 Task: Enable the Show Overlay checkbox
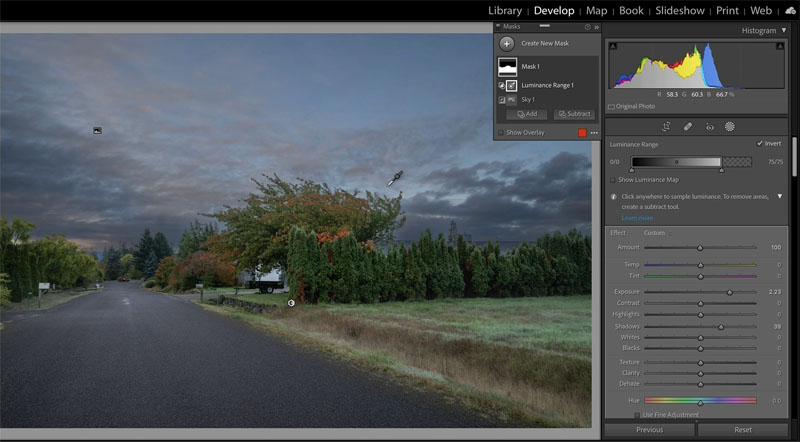click(501, 133)
